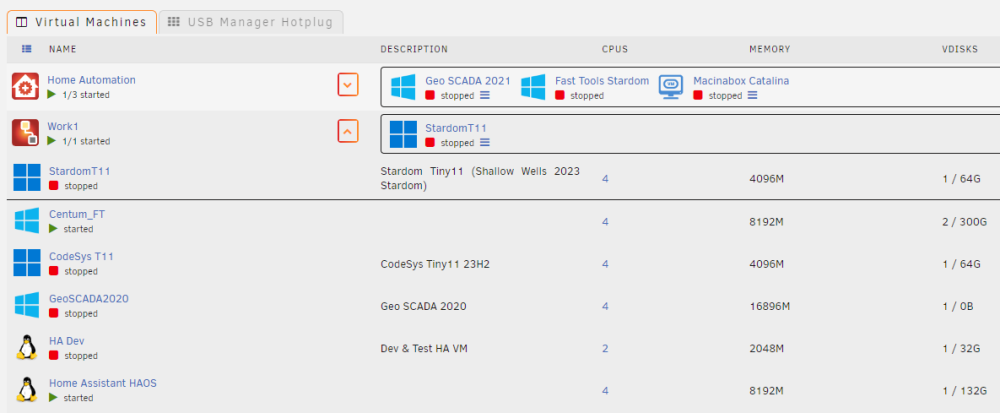Expand CPU count 4 for CodeSys T11
The width and height of the screenshot is (1000, 413).
pyautogui.click(x=605, y=264)
